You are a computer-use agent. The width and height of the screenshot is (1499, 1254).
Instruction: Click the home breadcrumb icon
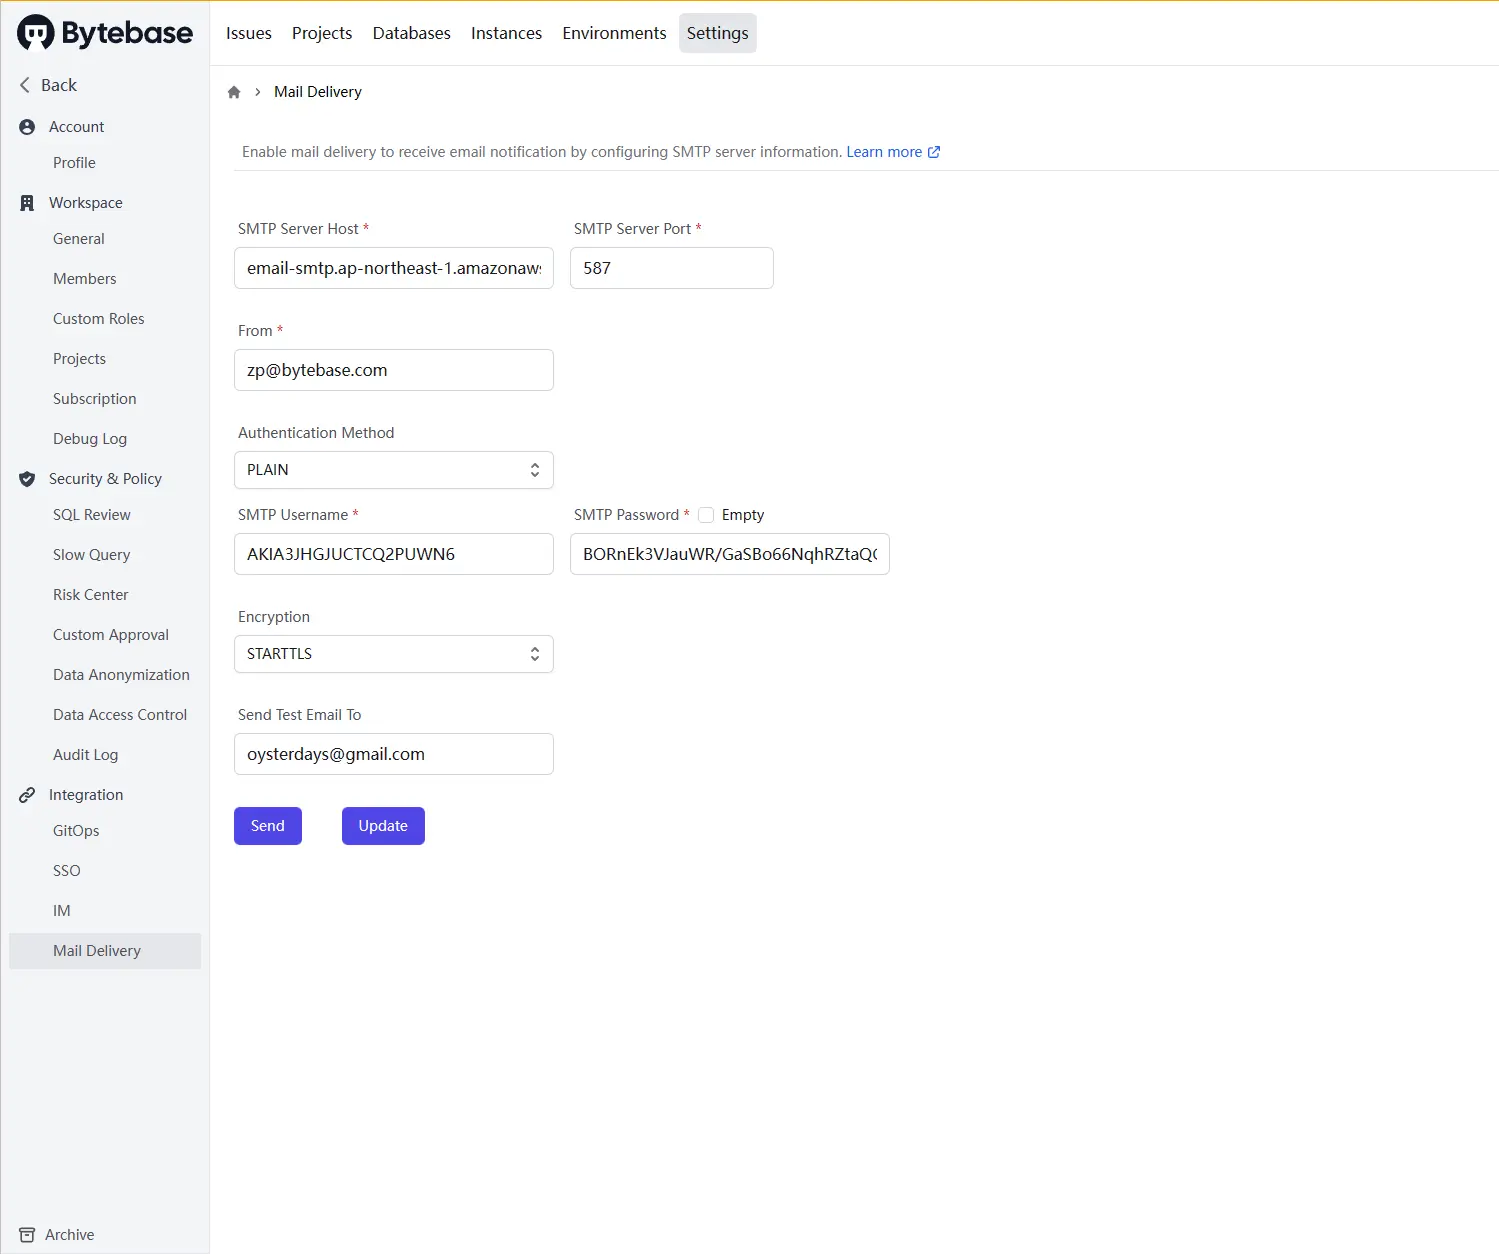[x=234, y=92]
